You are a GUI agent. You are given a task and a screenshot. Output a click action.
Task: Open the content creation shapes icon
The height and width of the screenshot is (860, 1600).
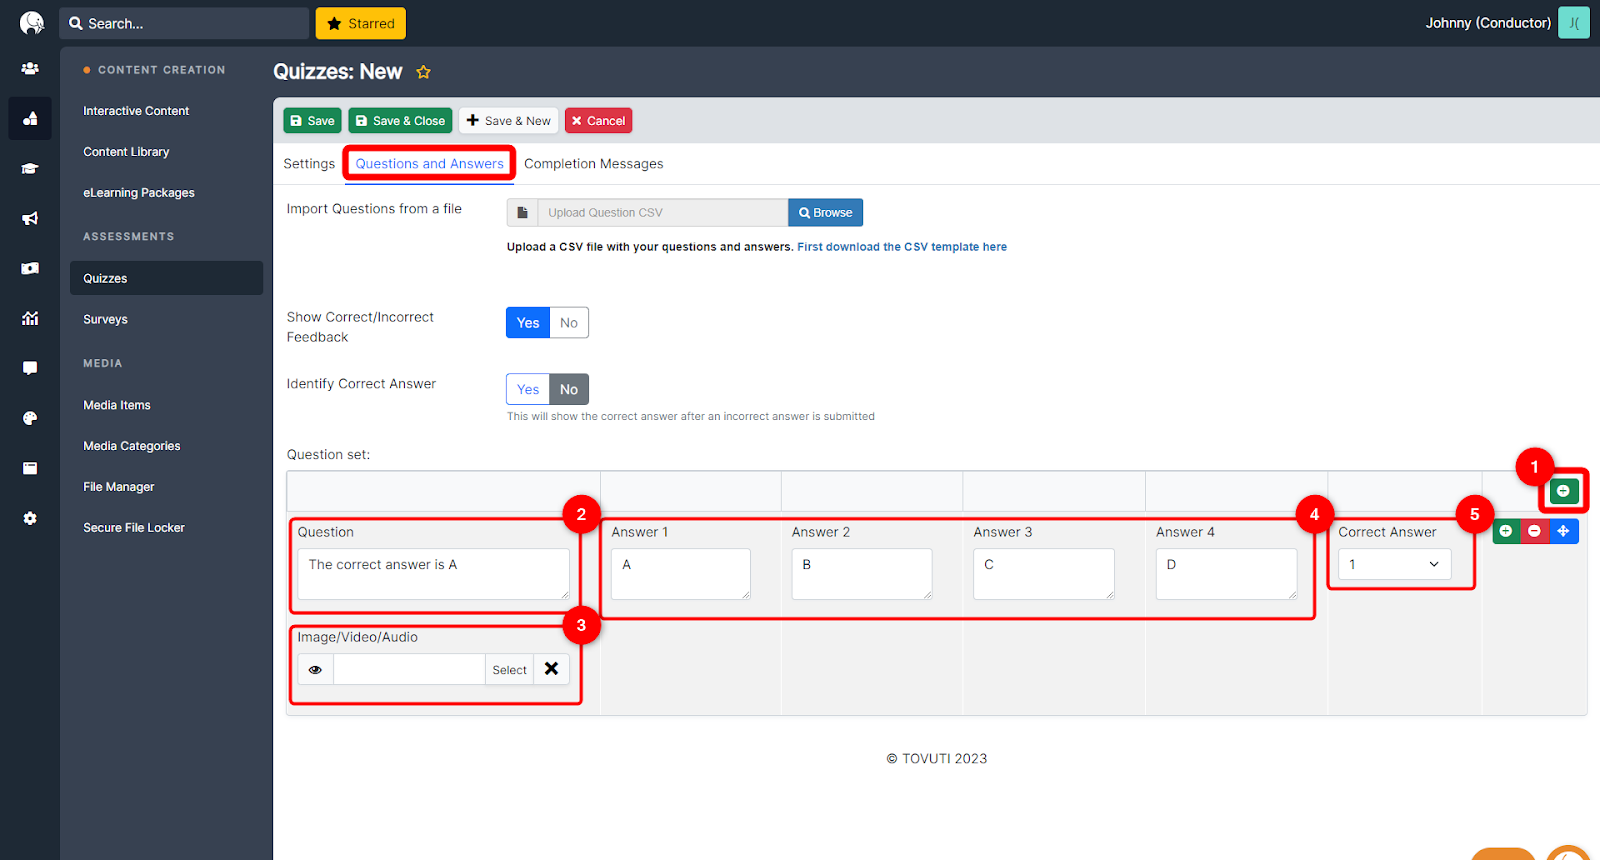point(30,118)
